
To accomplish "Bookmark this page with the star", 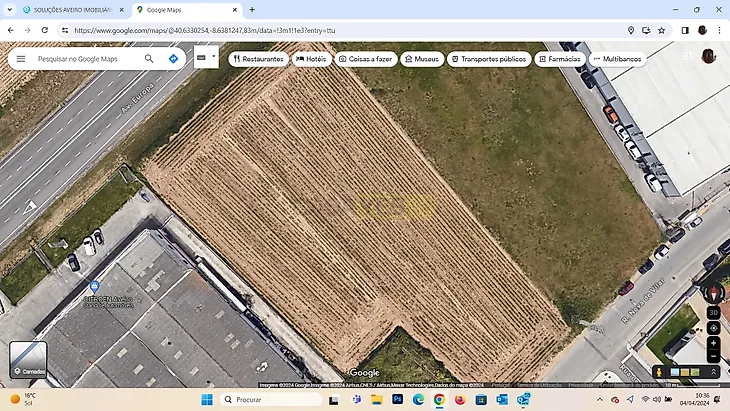I will pyautogui.click(x=662, y=30).
